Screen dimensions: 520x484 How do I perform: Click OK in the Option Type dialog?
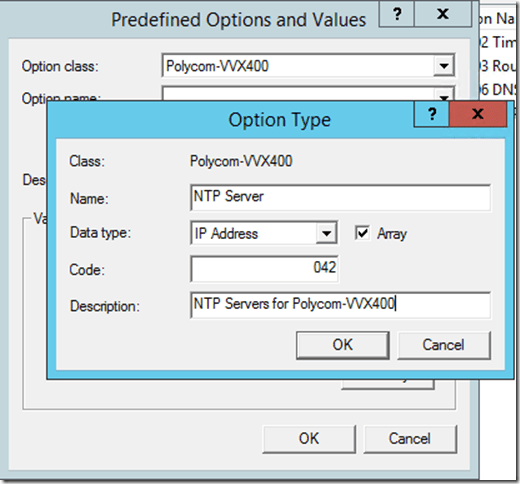pyautogui.click(x=343, y=345)
